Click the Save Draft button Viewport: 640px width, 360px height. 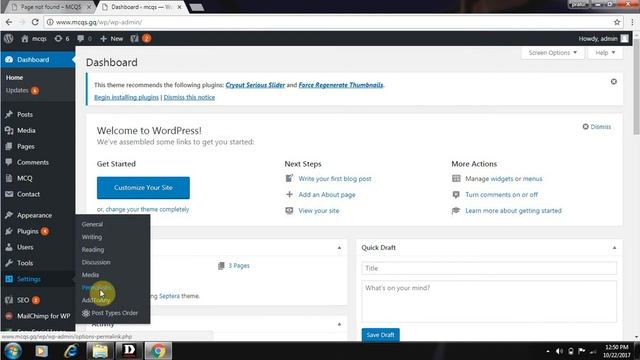point(380,335)
